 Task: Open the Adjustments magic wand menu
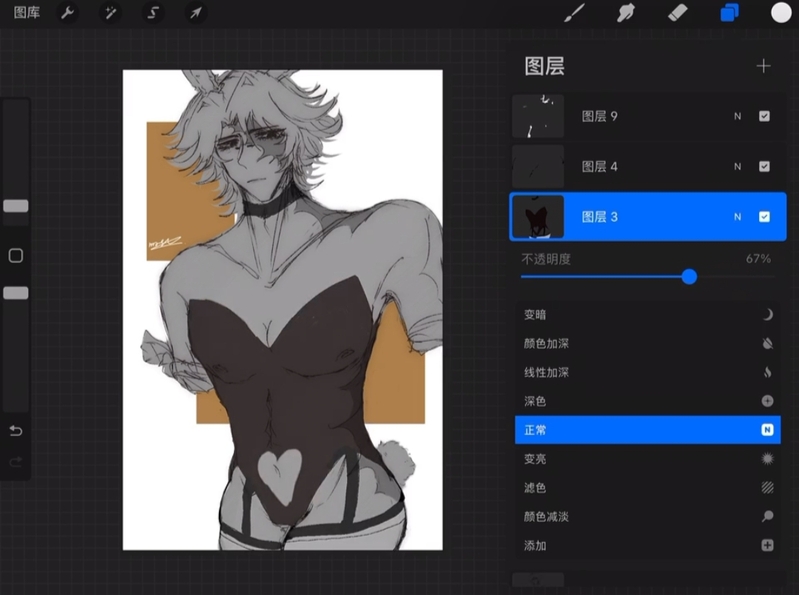point(110,12)
